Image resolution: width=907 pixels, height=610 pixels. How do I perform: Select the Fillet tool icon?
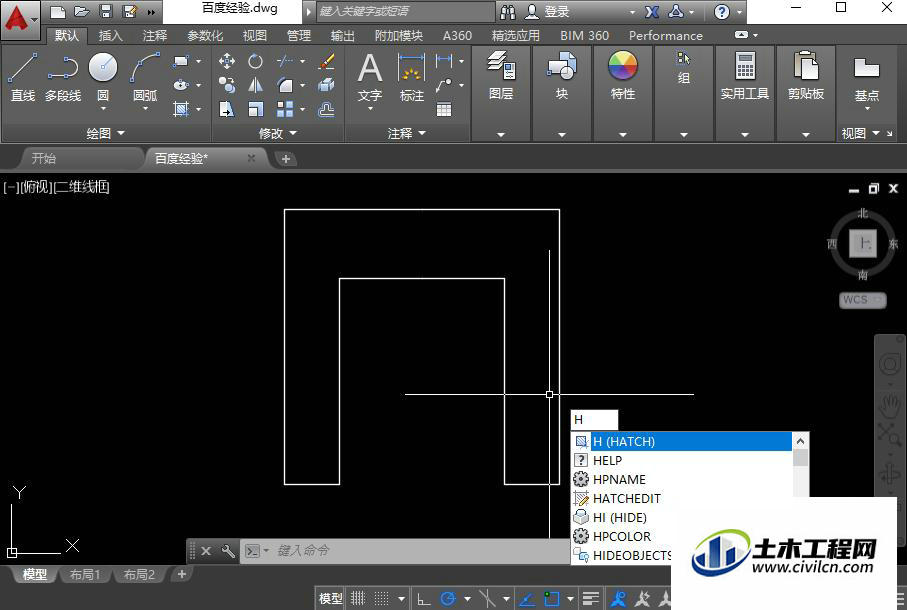pyautogui.click(x=285, y=85)
